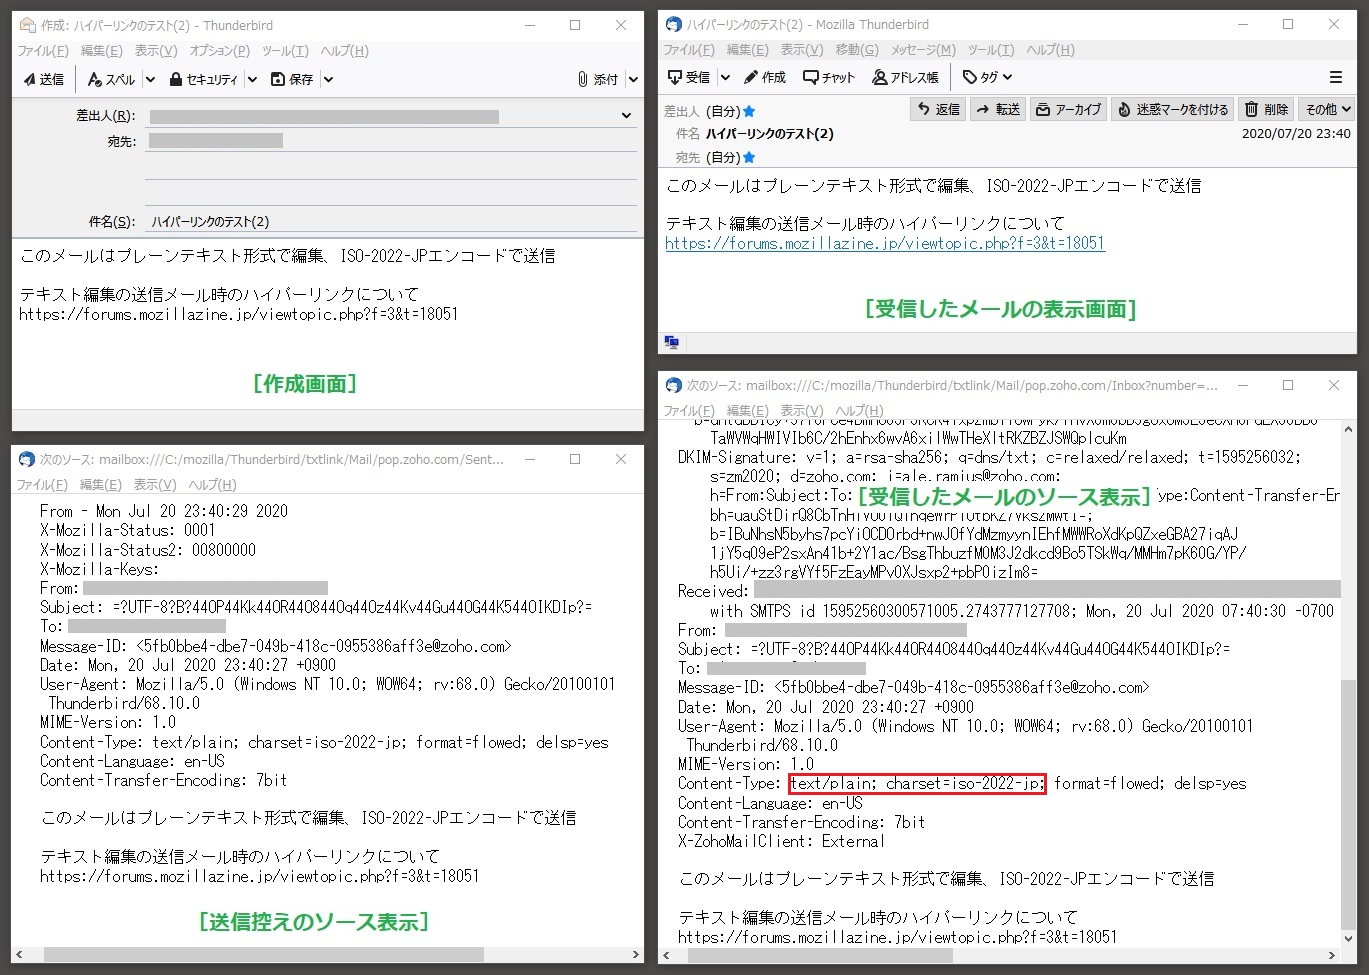Screen dimensions: 1369x975
Task: Click the 作成 pencil compose icon
Action: pyautogui.click(x=751, y=77)
